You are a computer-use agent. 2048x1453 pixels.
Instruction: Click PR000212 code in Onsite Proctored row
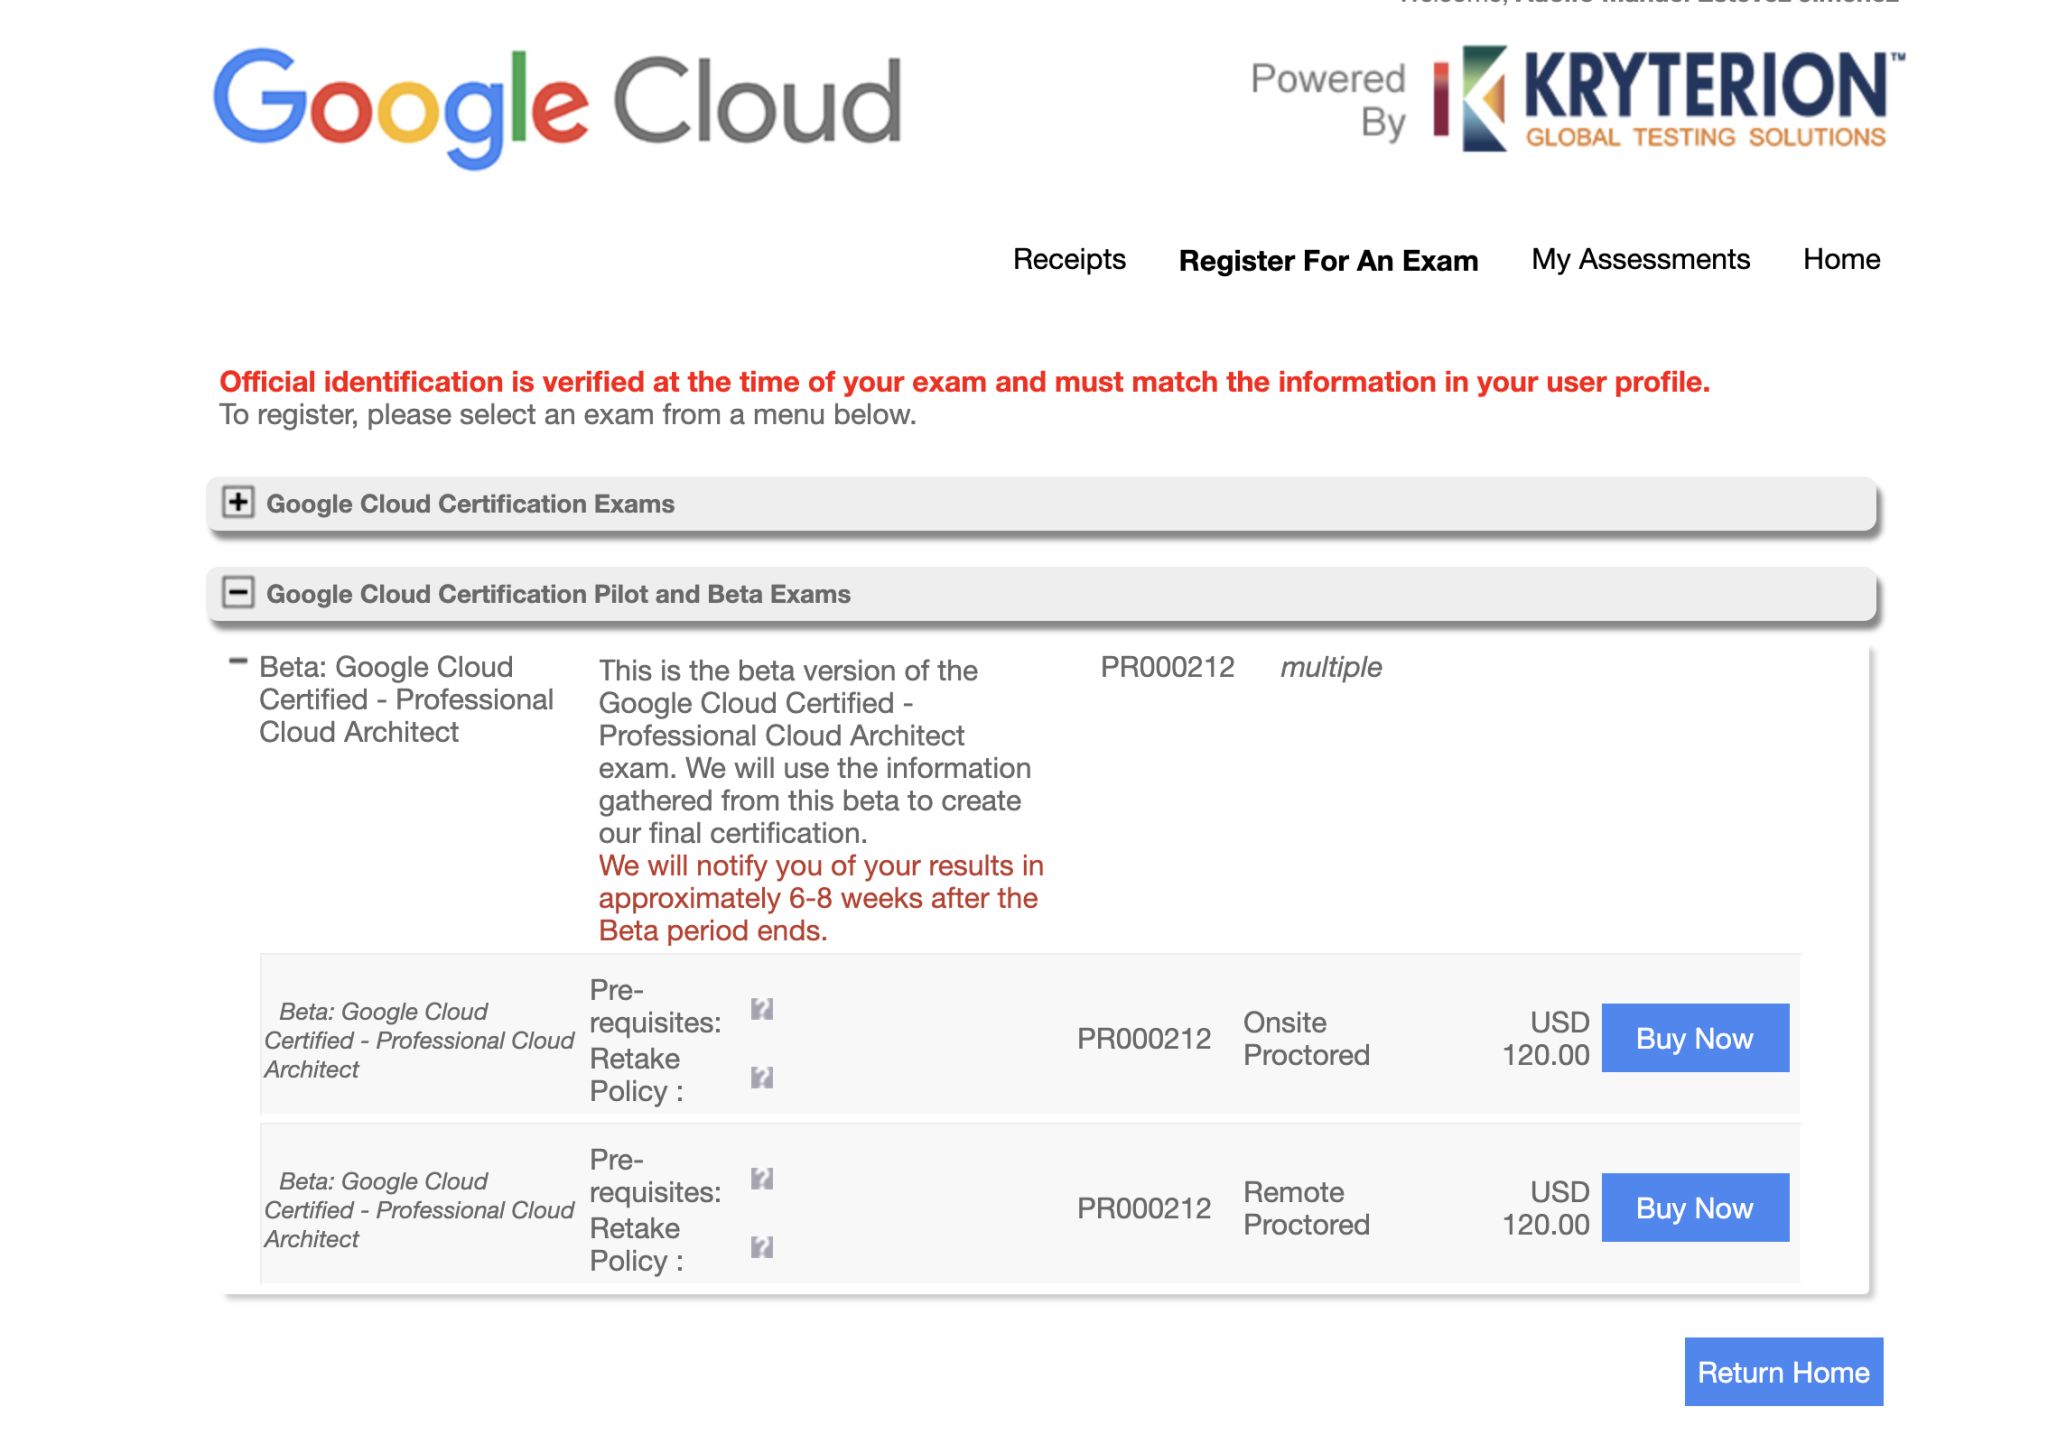(1144, 1039)
